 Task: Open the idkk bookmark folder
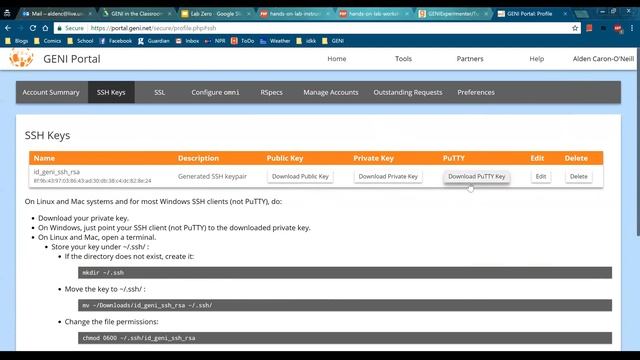306,41
